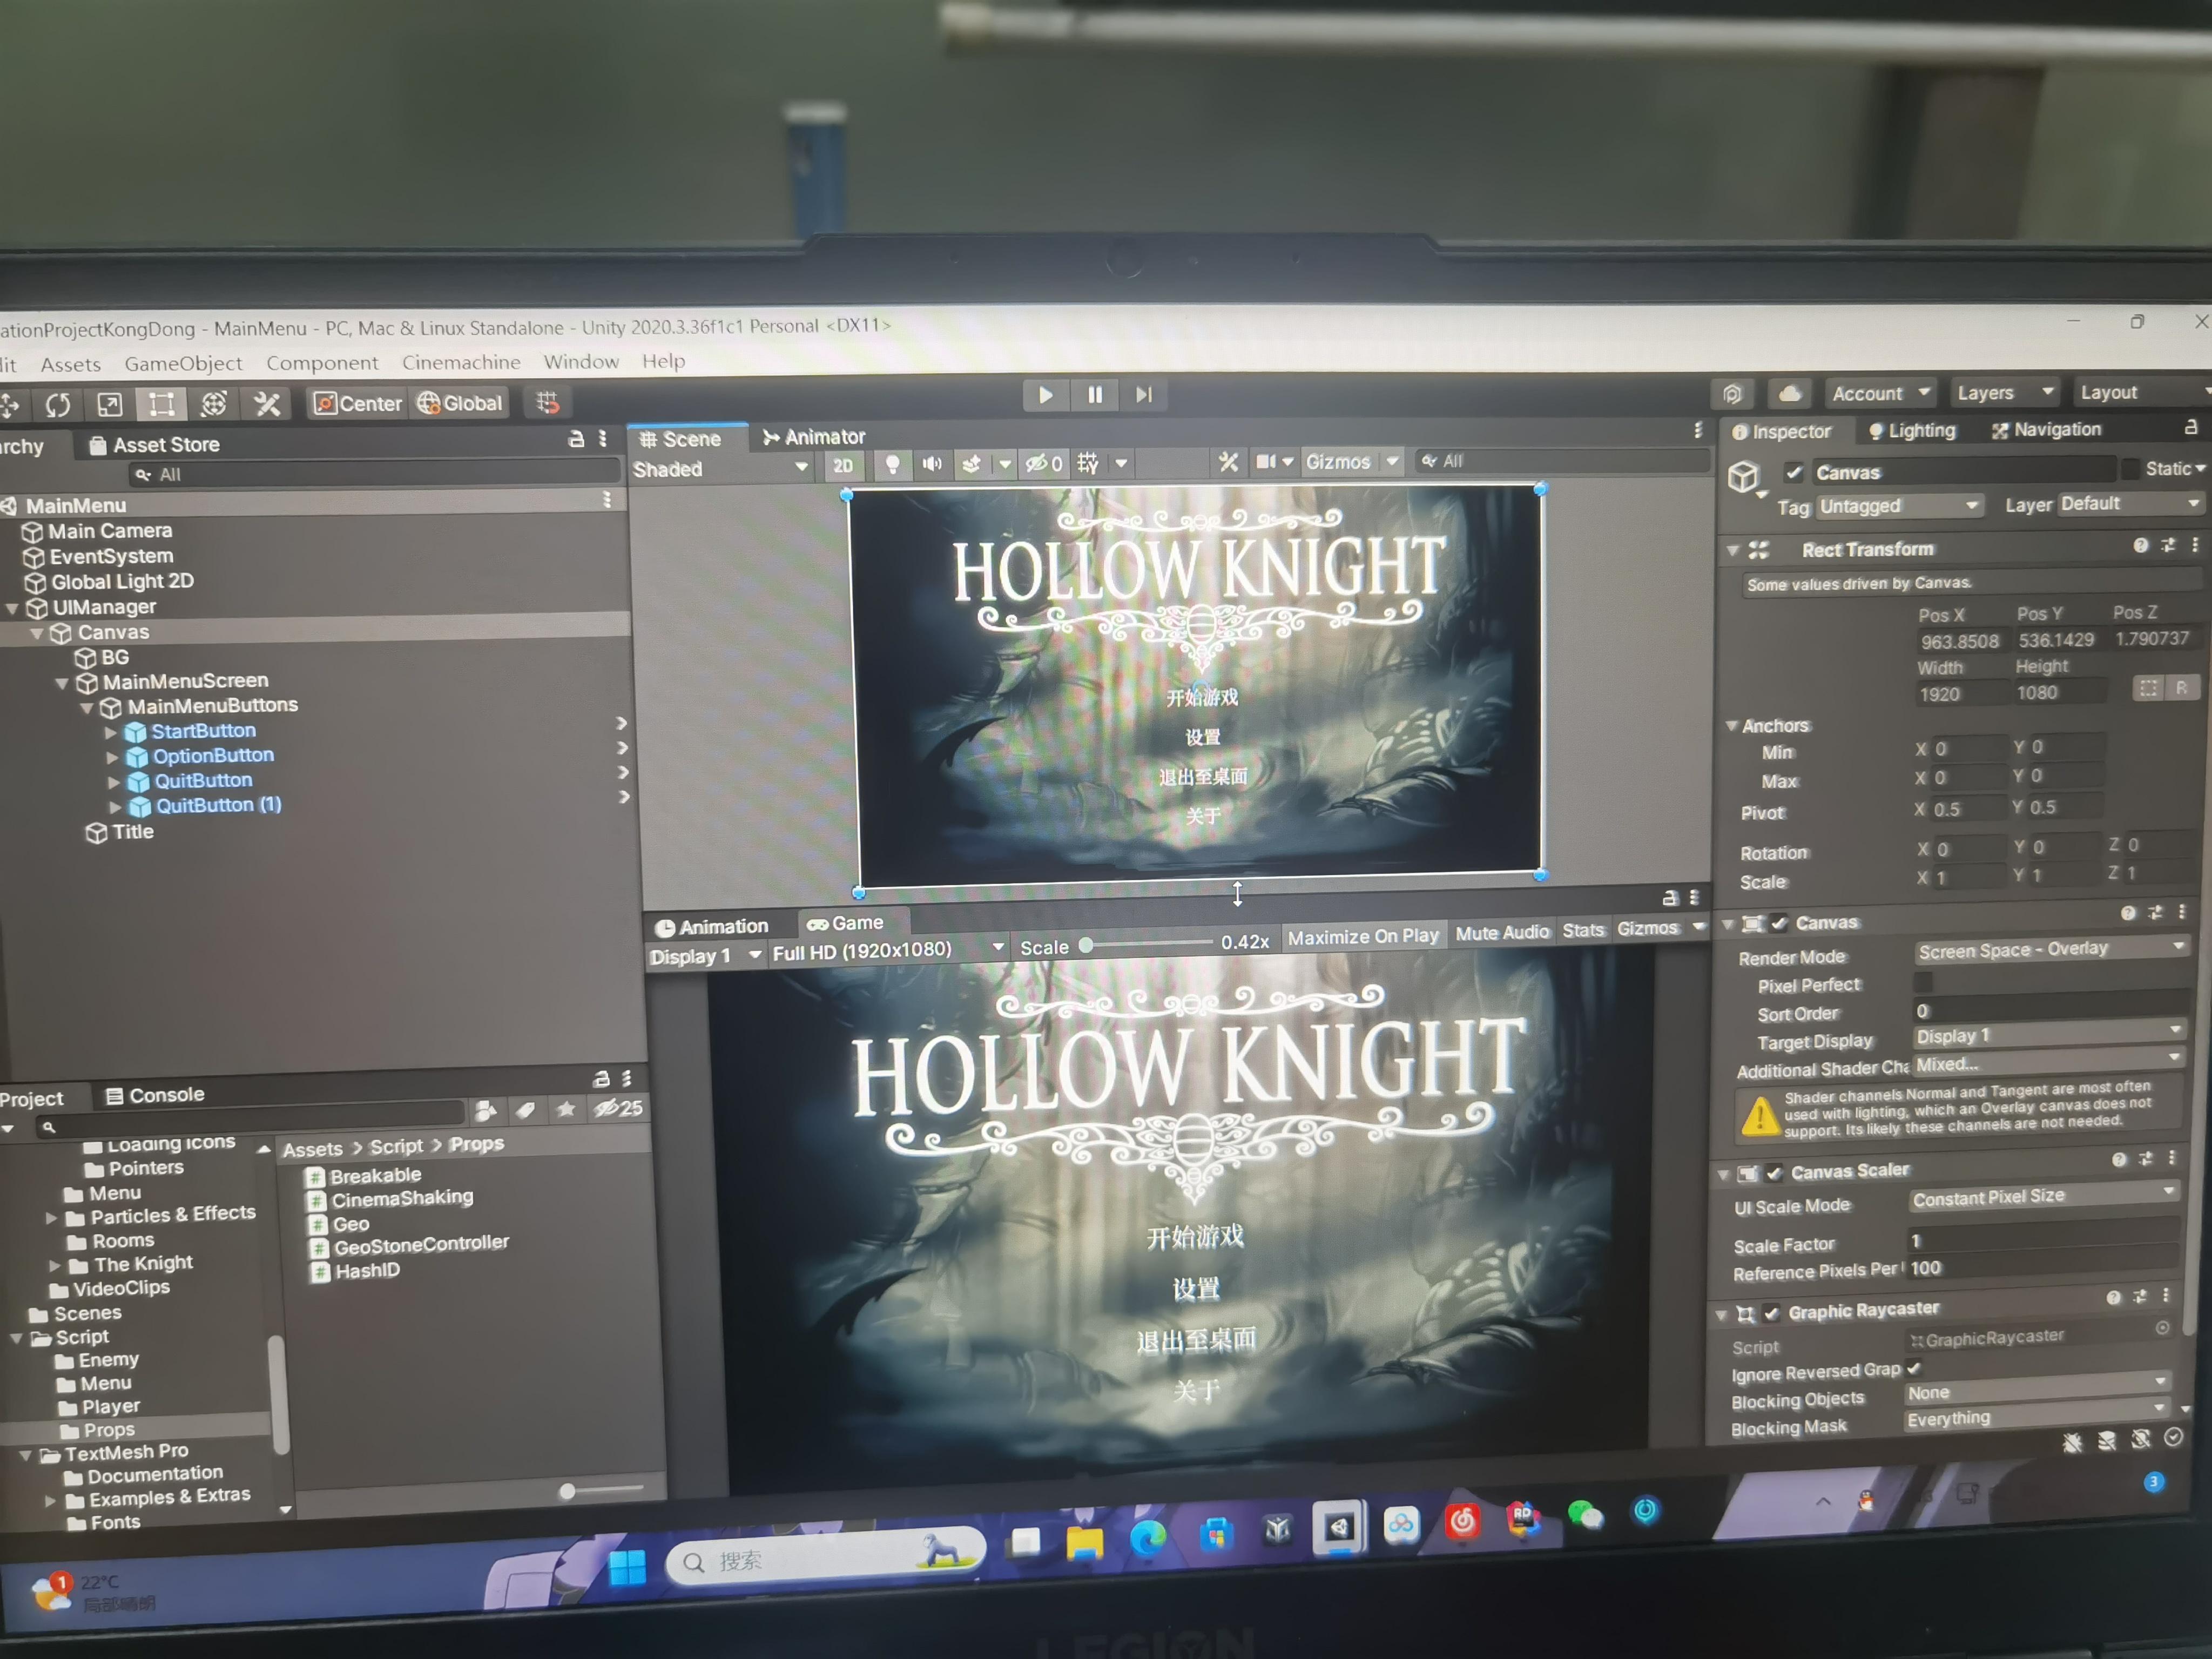2212x1659 pixels.
Task: Search by type in Project panel
Action: pyautogui.click(x=486, y=1111)
